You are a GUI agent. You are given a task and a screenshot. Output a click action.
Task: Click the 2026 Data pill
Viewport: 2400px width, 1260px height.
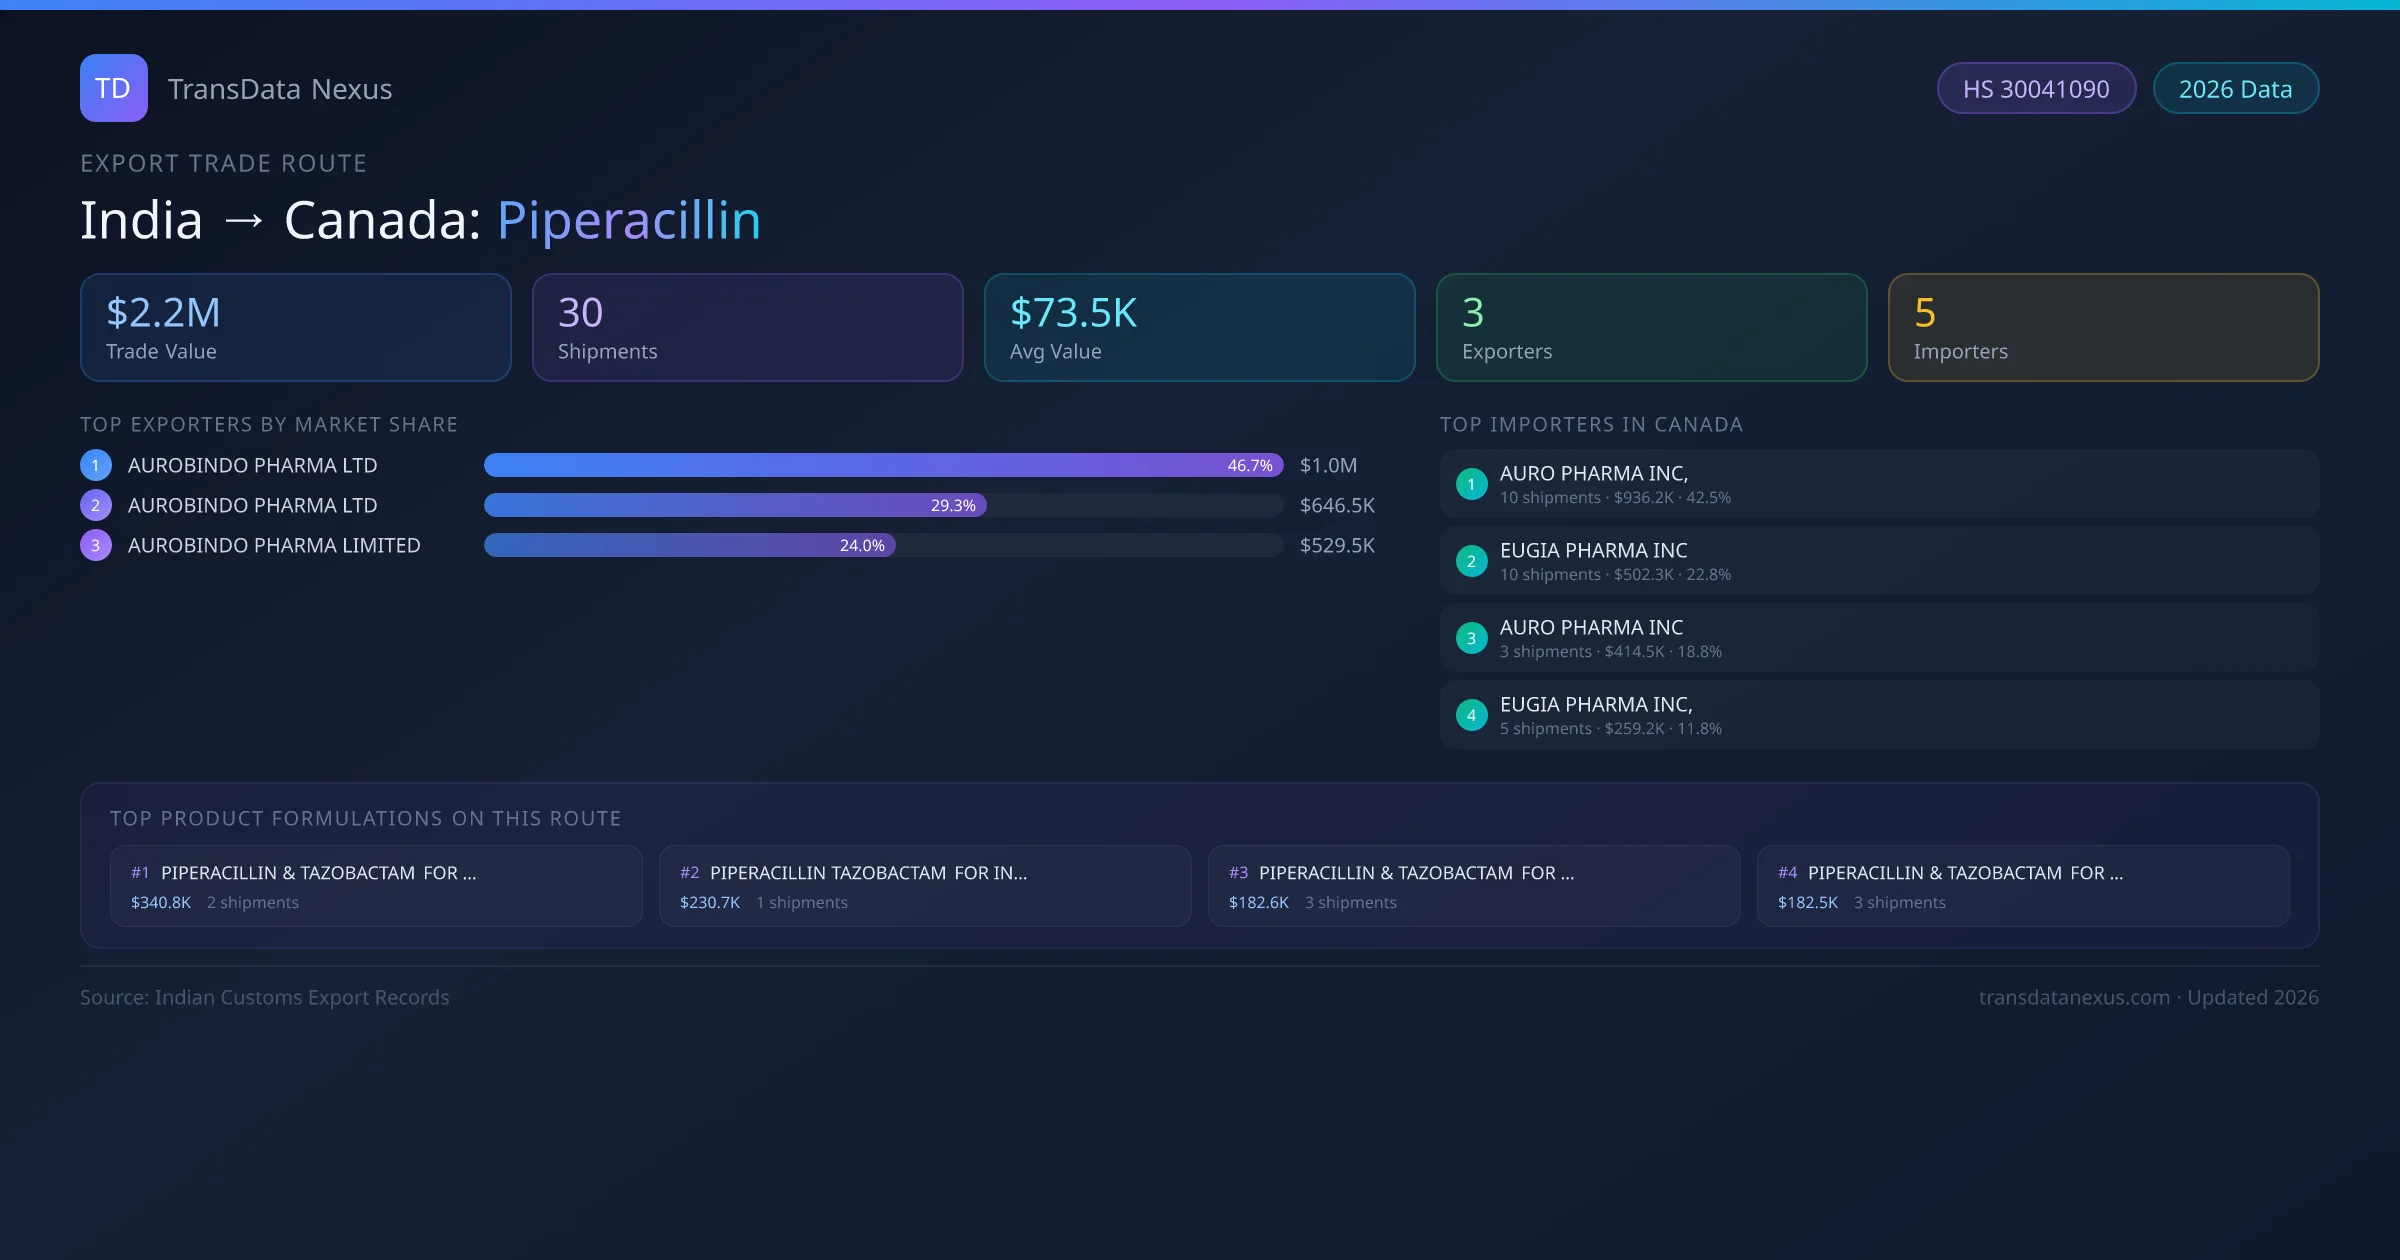[x=2235, y=89]
